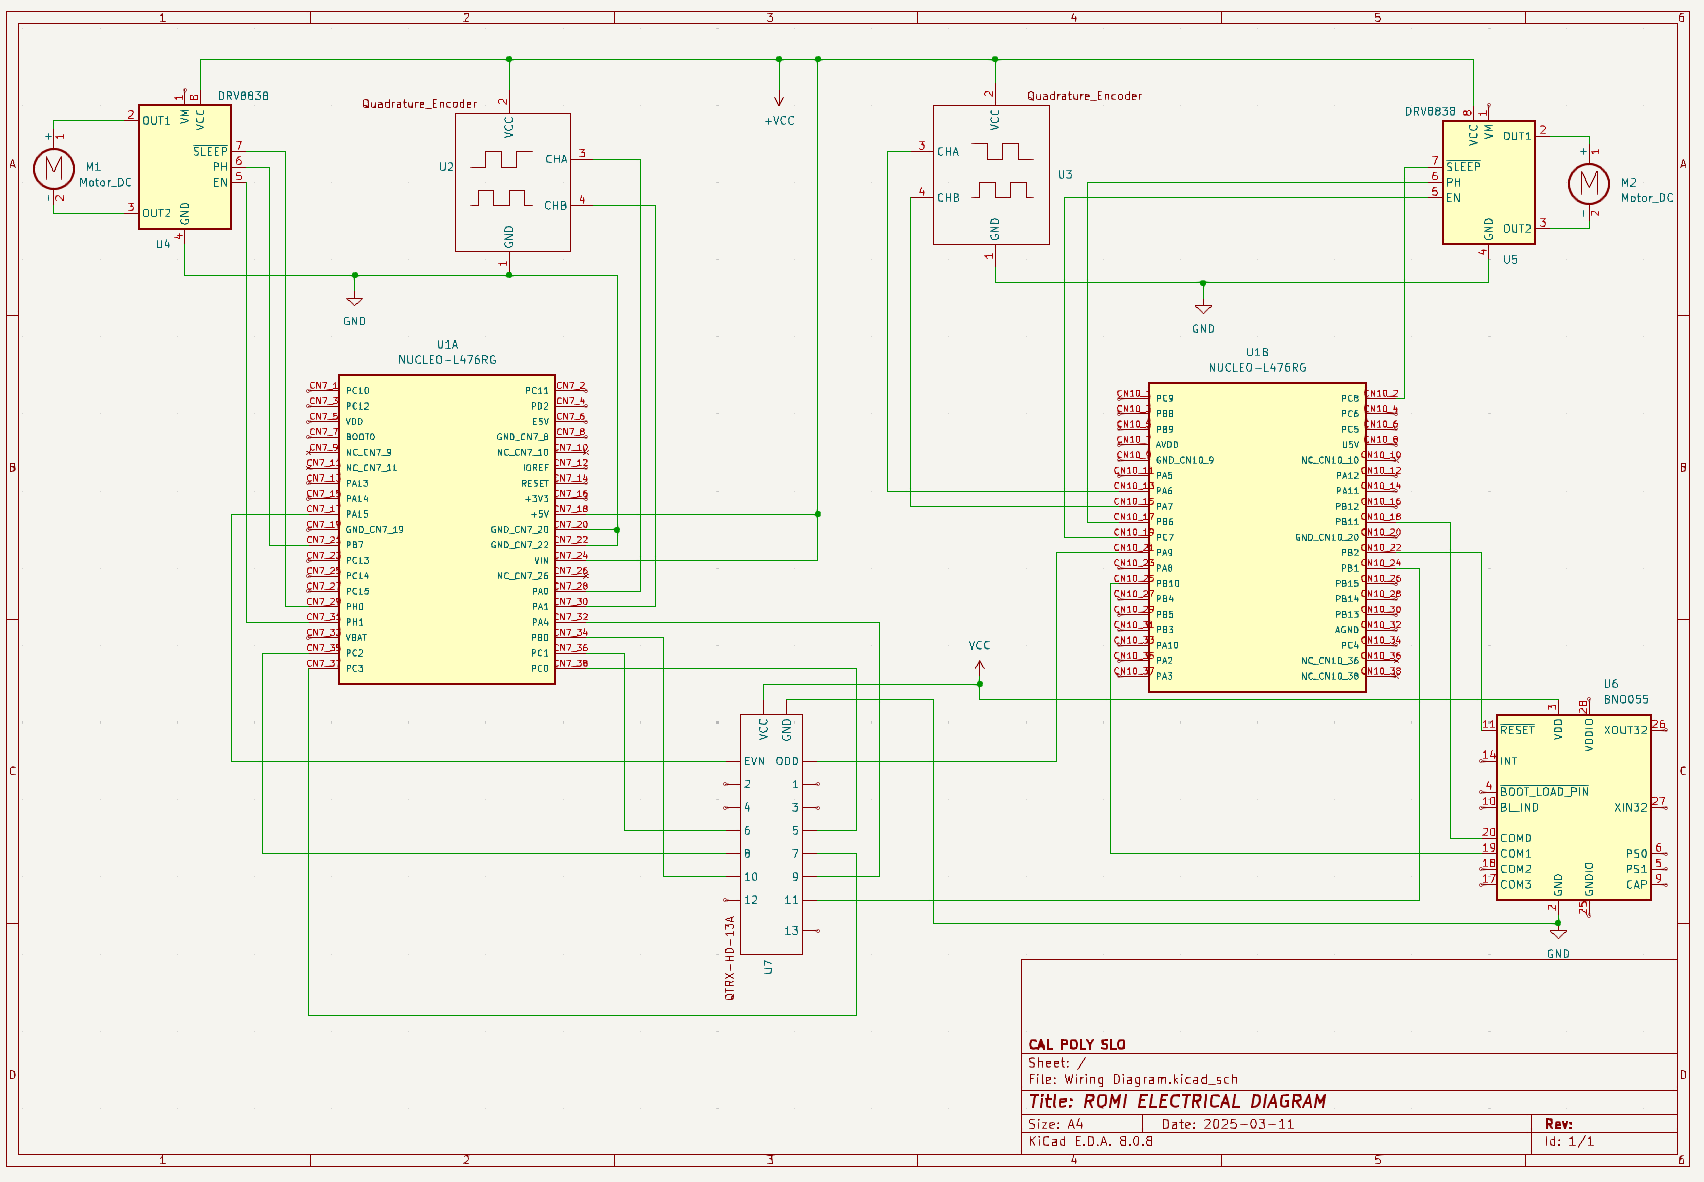Select the +VCC power arrow symbol

coord(779,100)
